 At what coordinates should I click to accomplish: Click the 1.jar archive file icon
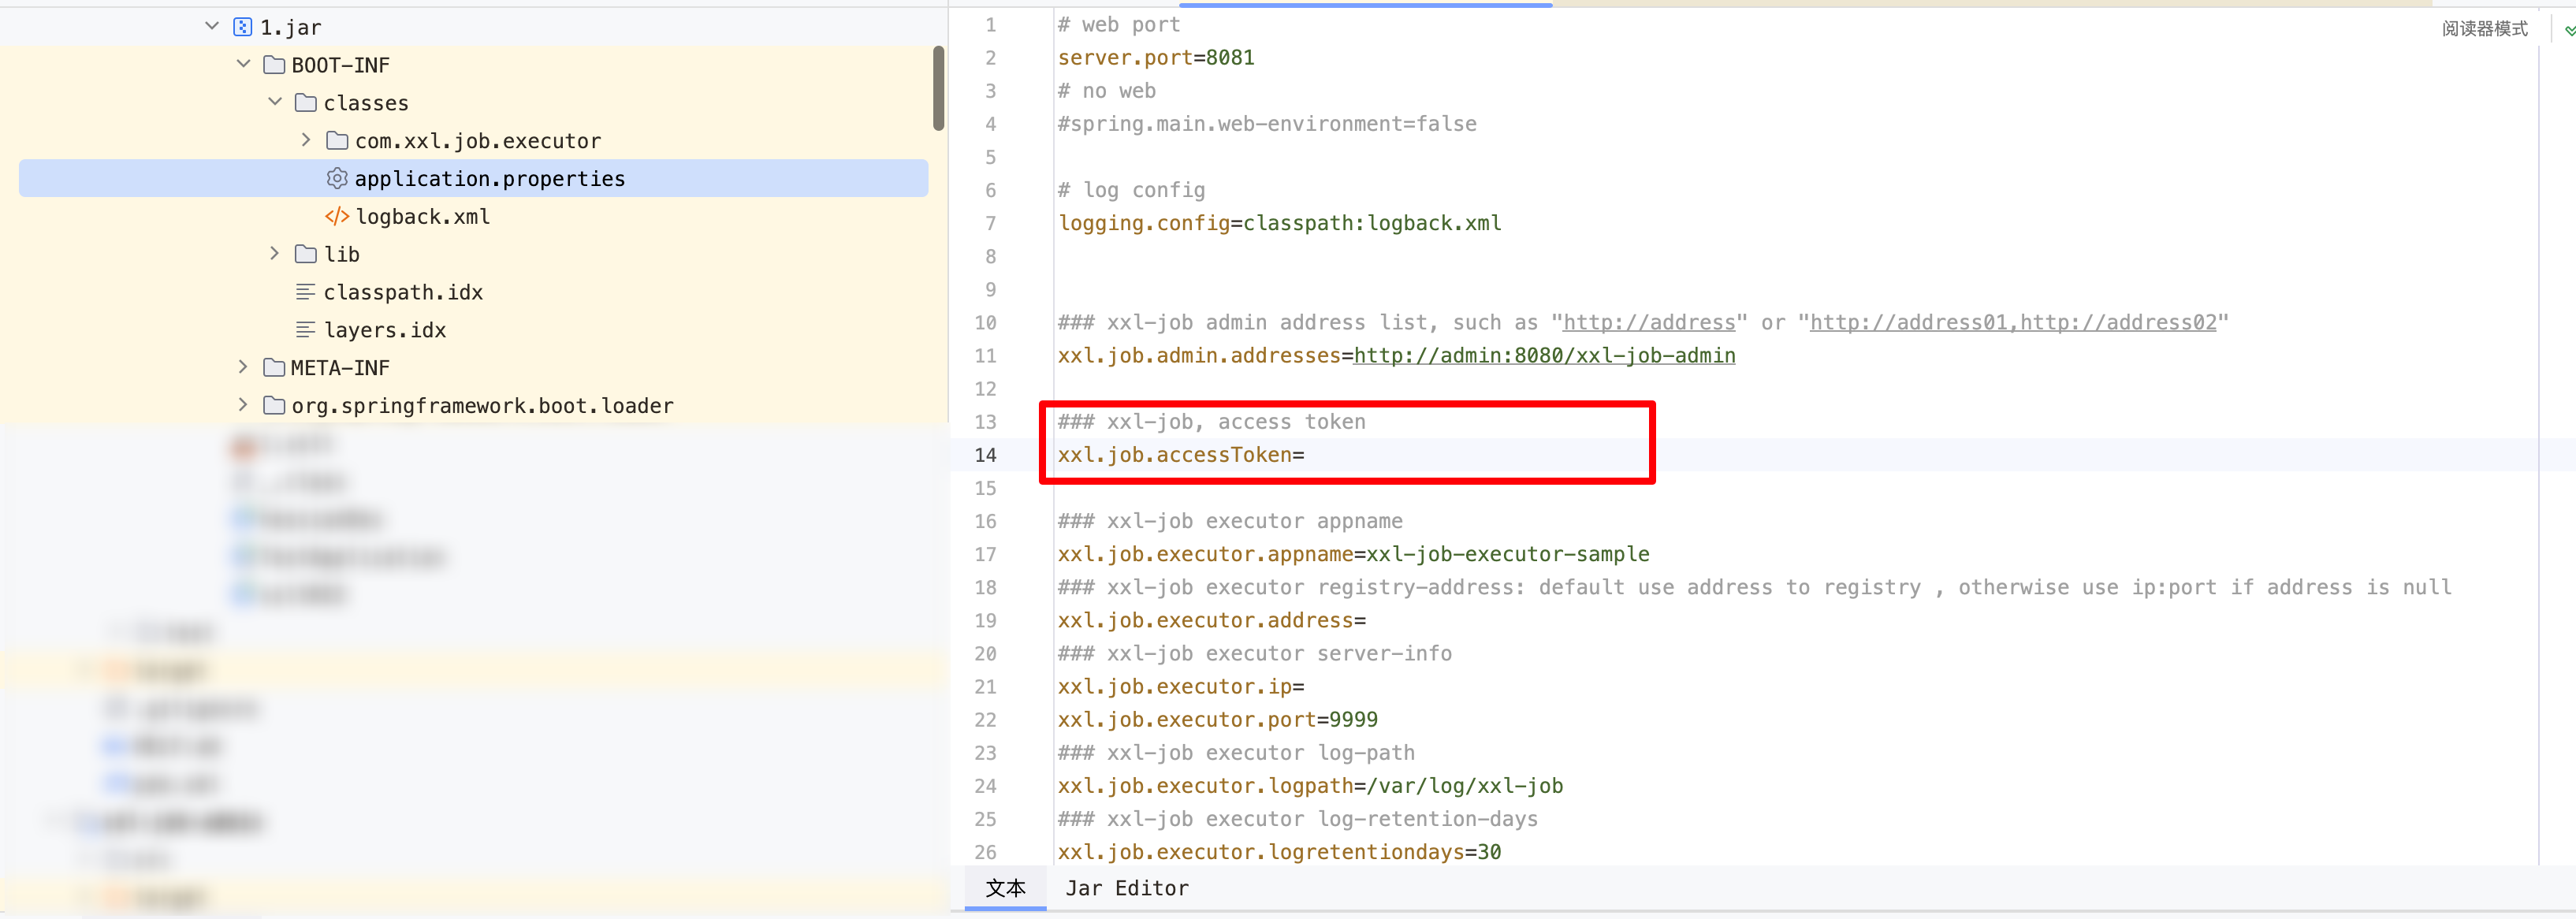242,27
